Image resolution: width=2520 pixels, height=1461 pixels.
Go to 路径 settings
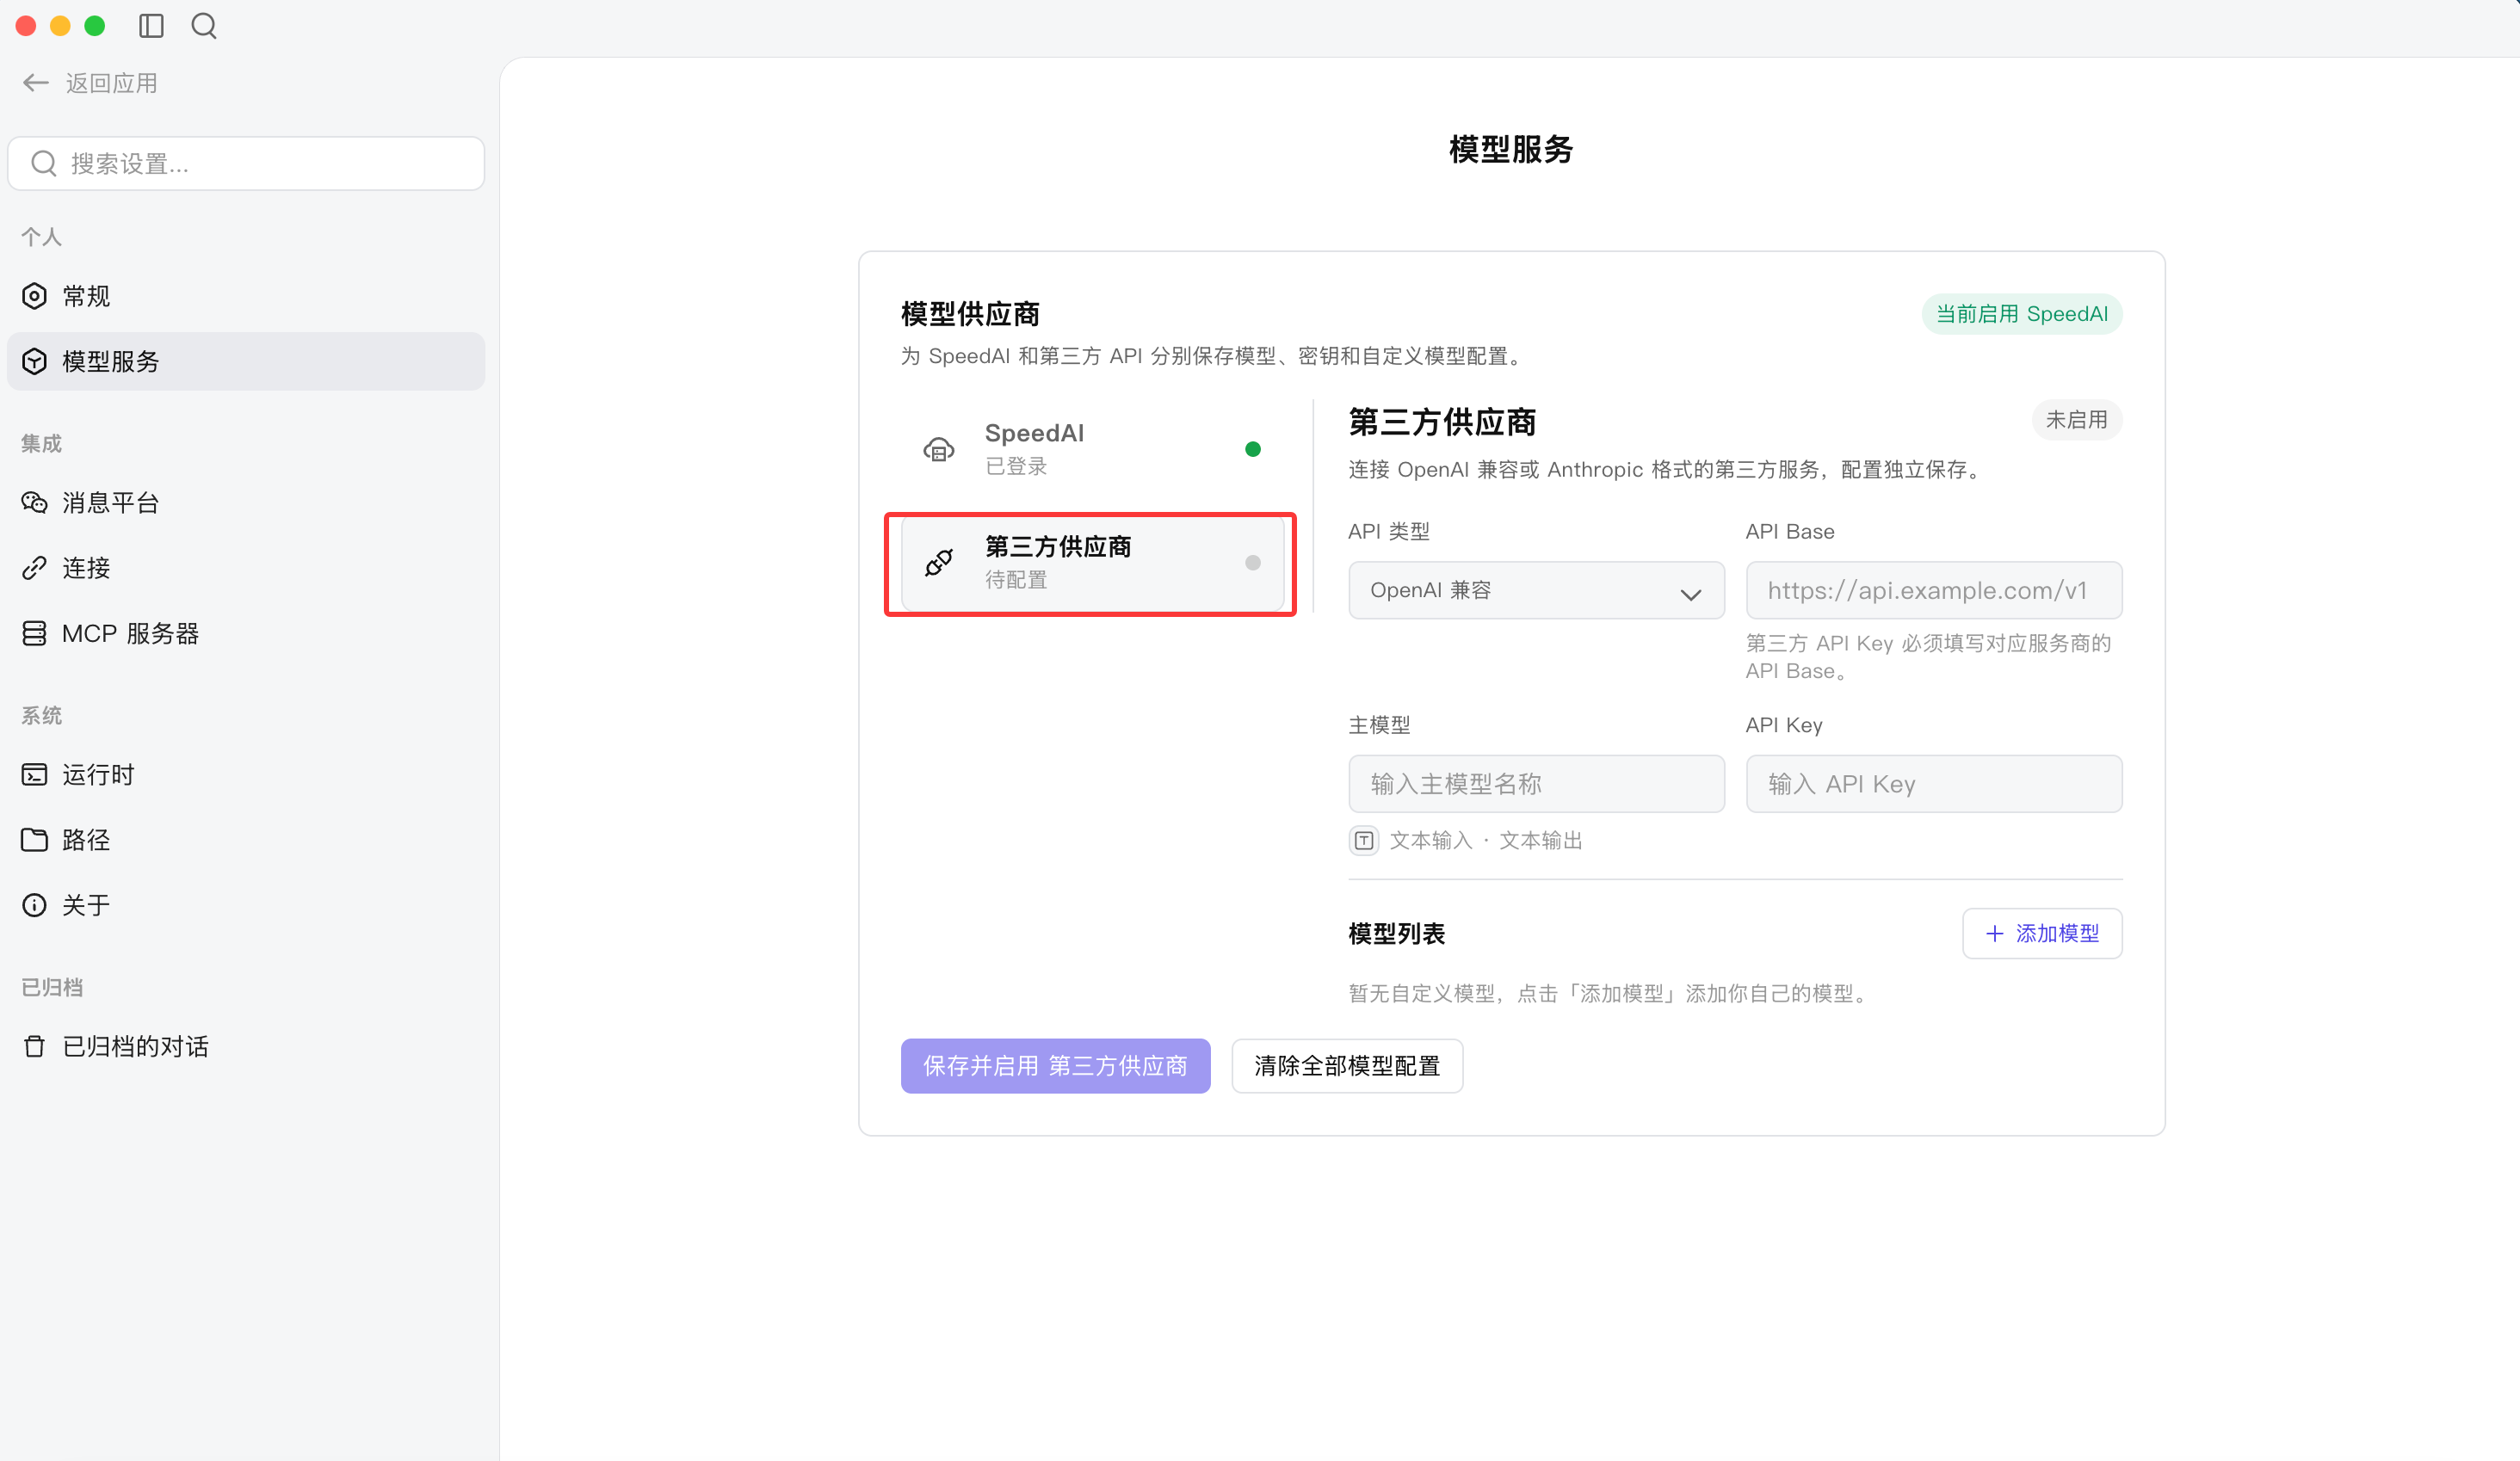coord(246,840)
